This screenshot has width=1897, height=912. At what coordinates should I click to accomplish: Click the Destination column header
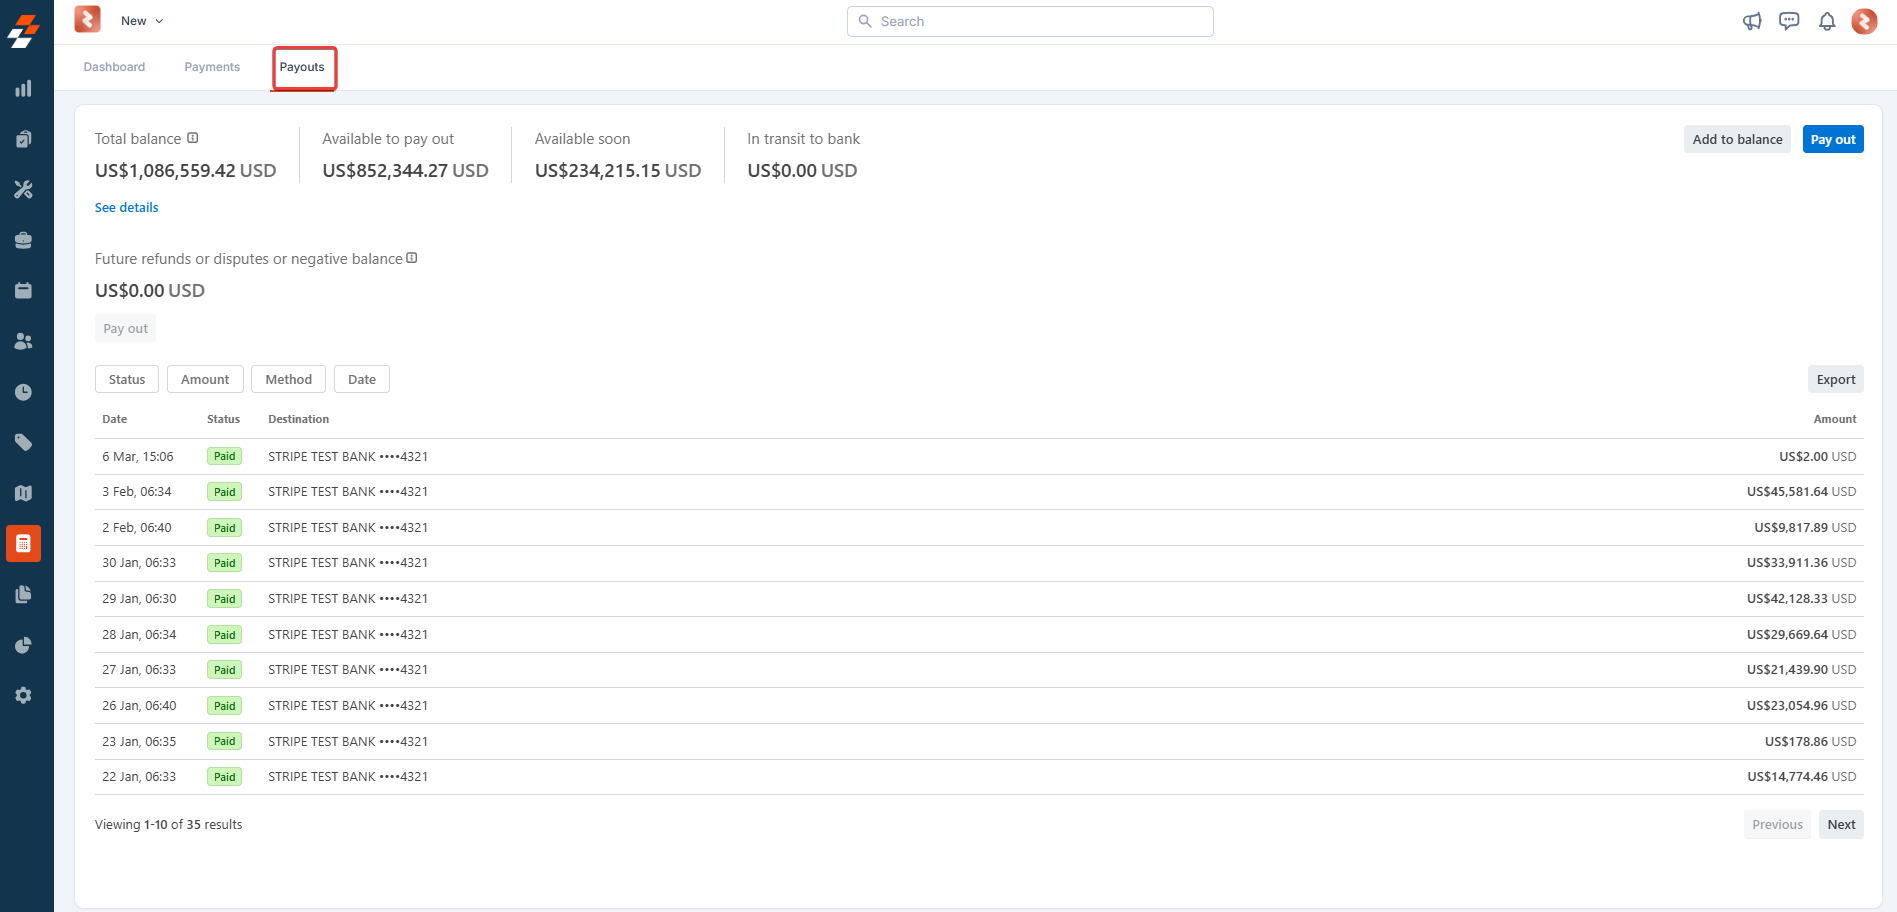point(298,419)
